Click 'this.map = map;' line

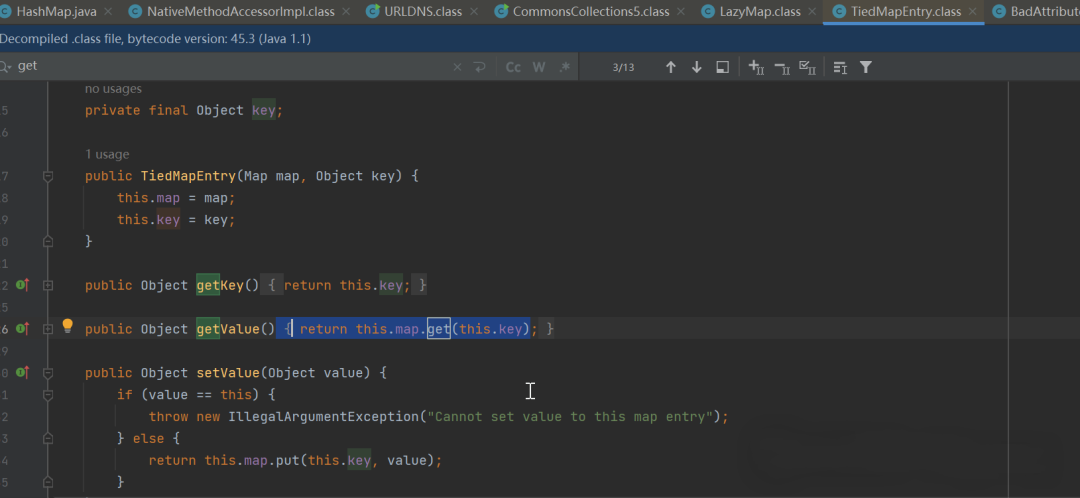tap(176, 198)
